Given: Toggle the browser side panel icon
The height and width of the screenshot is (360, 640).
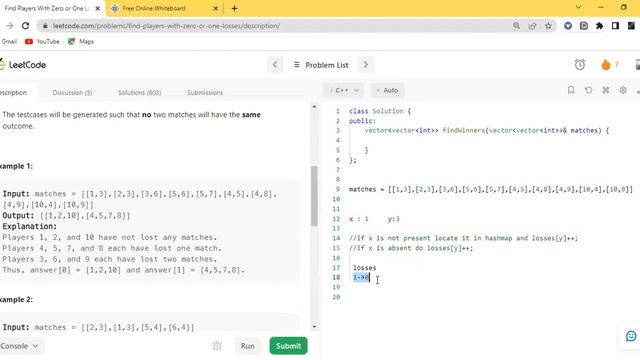Looking at the screenshot, I should pos(616,26).
